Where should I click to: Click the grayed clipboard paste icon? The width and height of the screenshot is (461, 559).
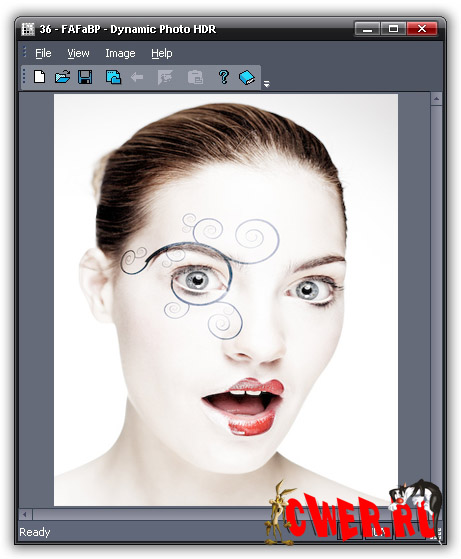coord(195,77)
